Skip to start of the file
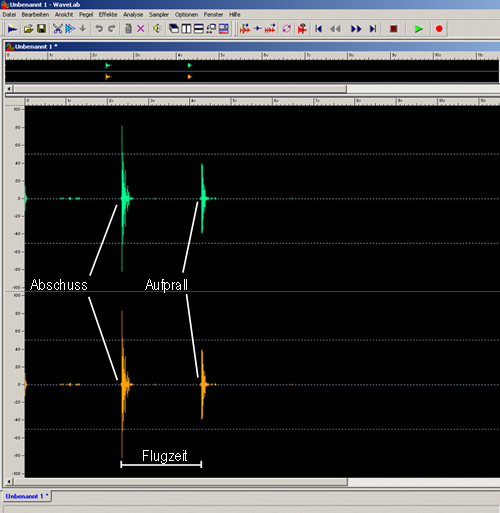This screenshot has width=500, height=513. click(318, 29)
